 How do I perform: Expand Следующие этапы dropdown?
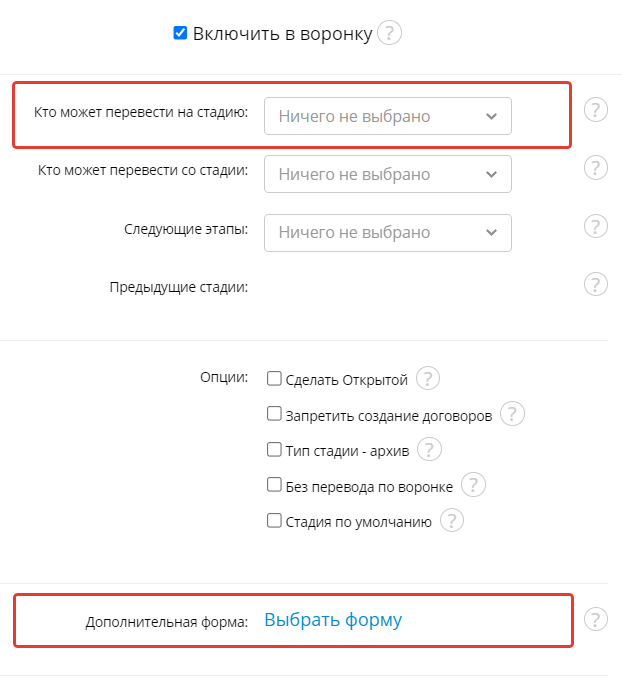(387, 232)
